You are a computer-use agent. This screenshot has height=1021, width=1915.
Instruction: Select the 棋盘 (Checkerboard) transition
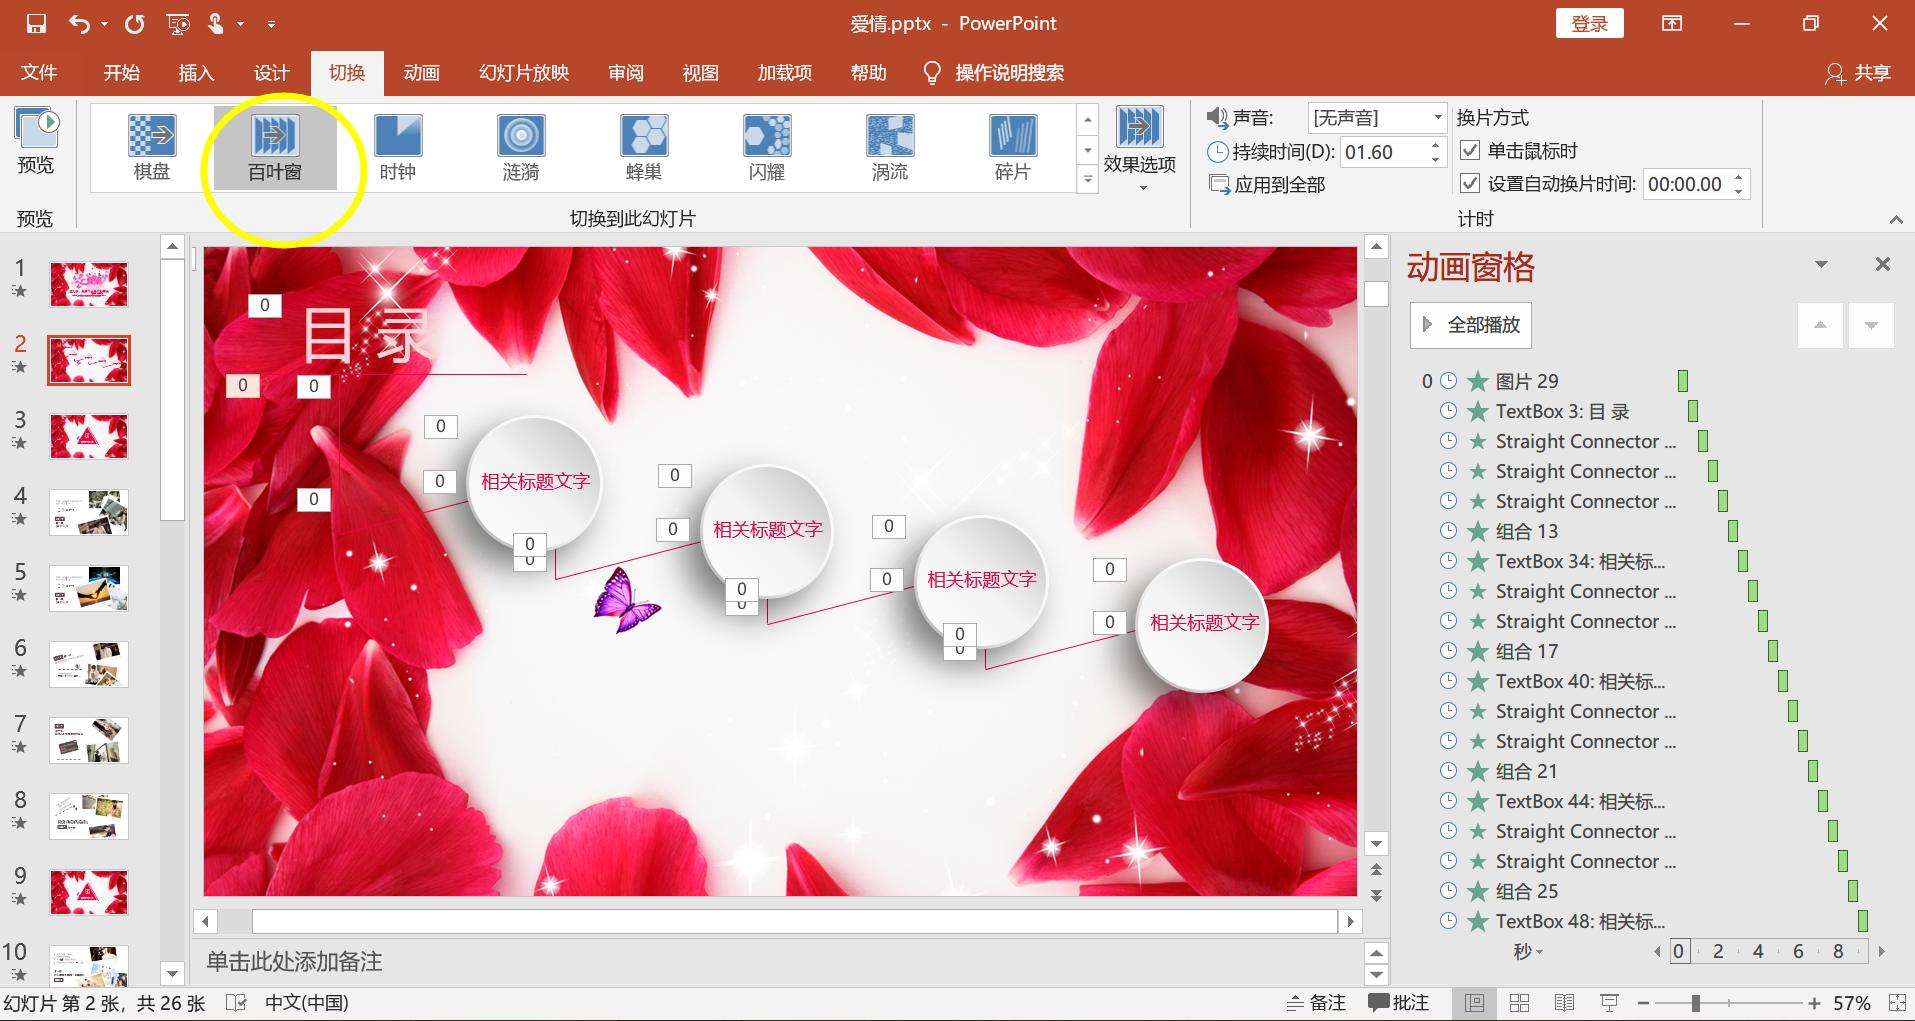point(152,147)
